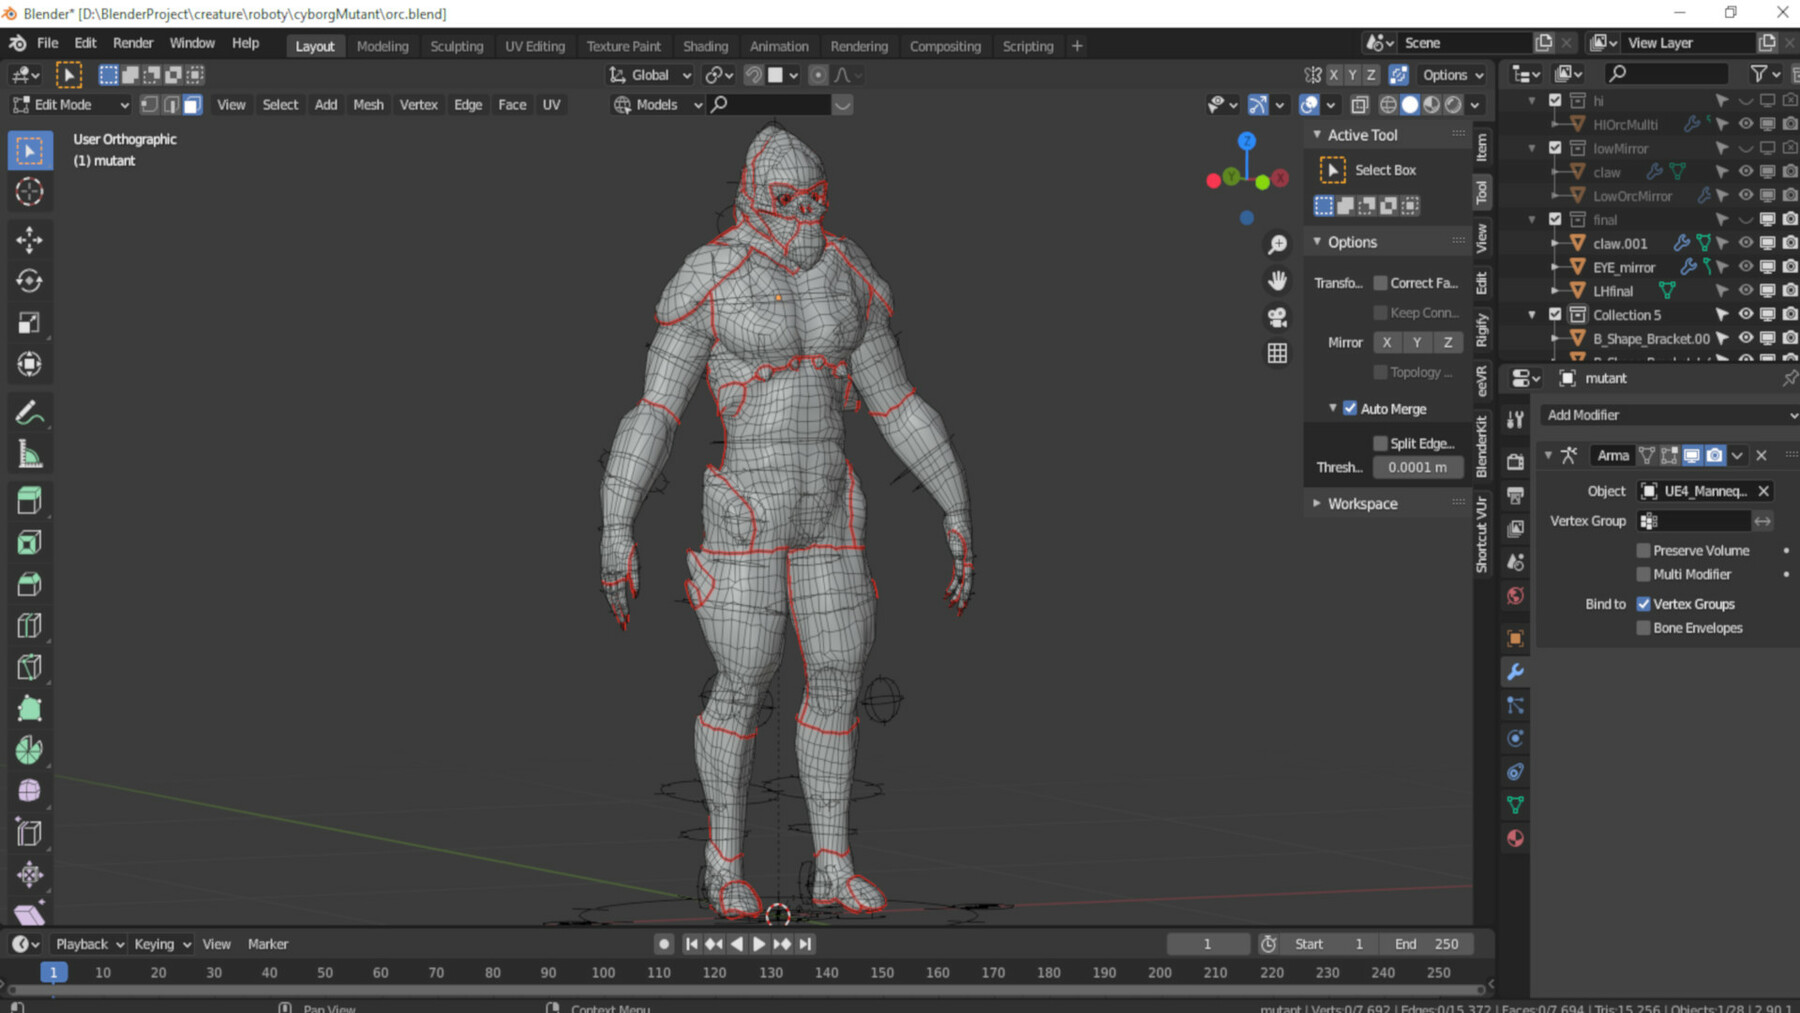
Task: Enable the Preserve Volume checkbox
Action: coord(1643,550)
